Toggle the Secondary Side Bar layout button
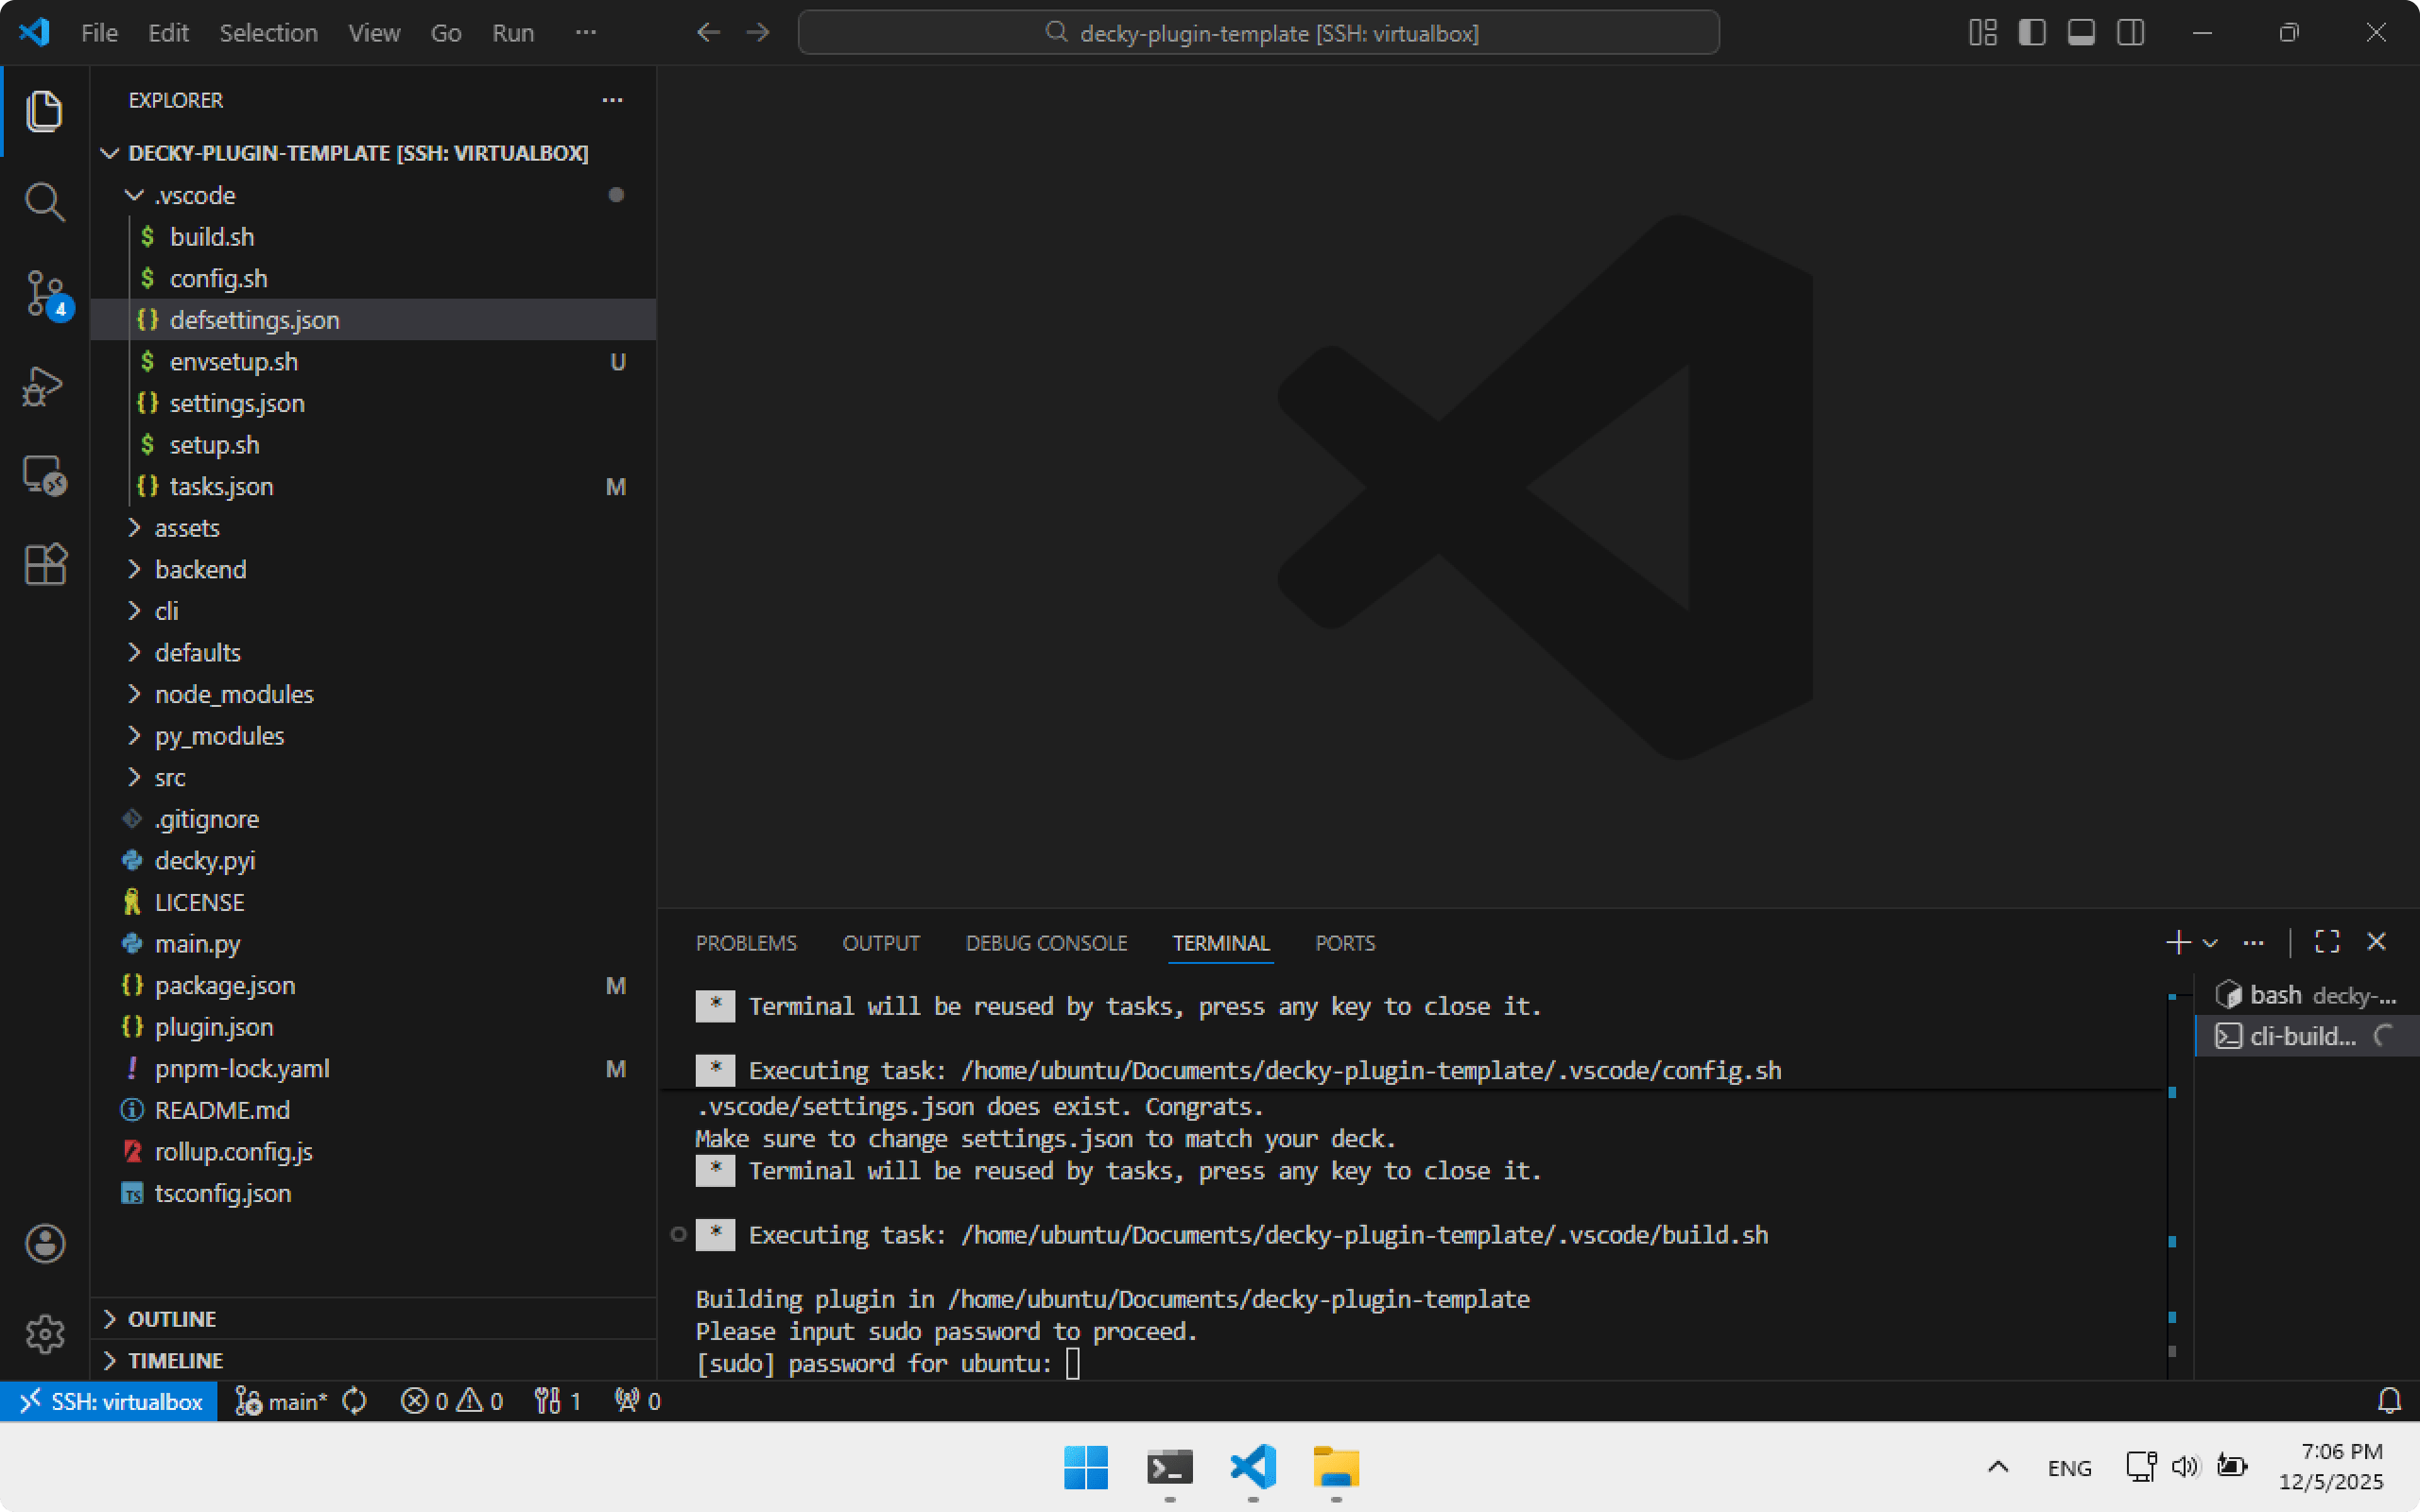This screenshot has width=2420, height=1512. (2131, 33)
